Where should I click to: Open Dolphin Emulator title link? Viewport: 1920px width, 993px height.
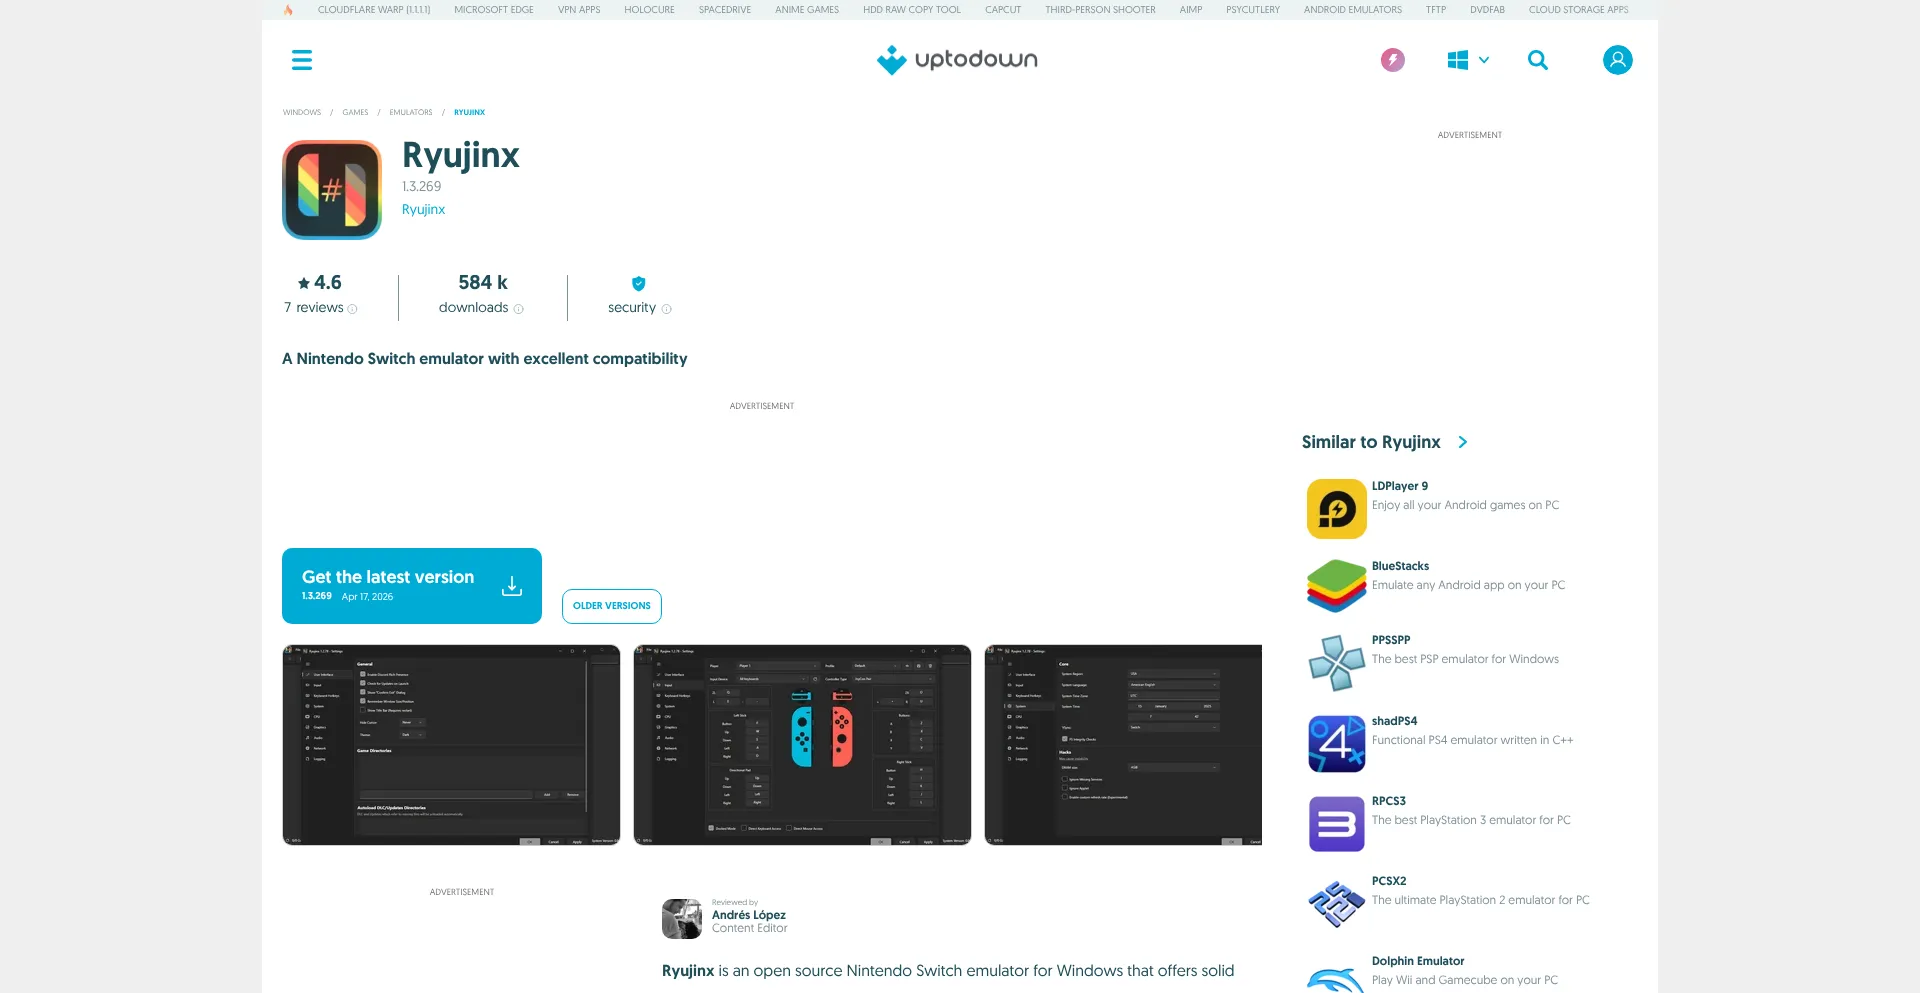pos(1418,961)
